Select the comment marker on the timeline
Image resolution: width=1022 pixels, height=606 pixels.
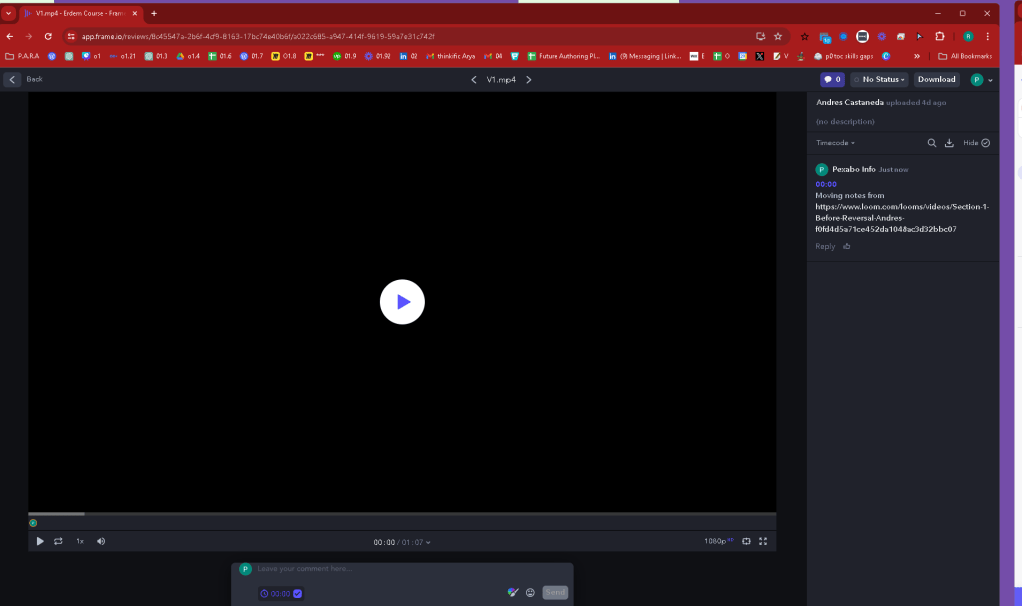[33, 523]
